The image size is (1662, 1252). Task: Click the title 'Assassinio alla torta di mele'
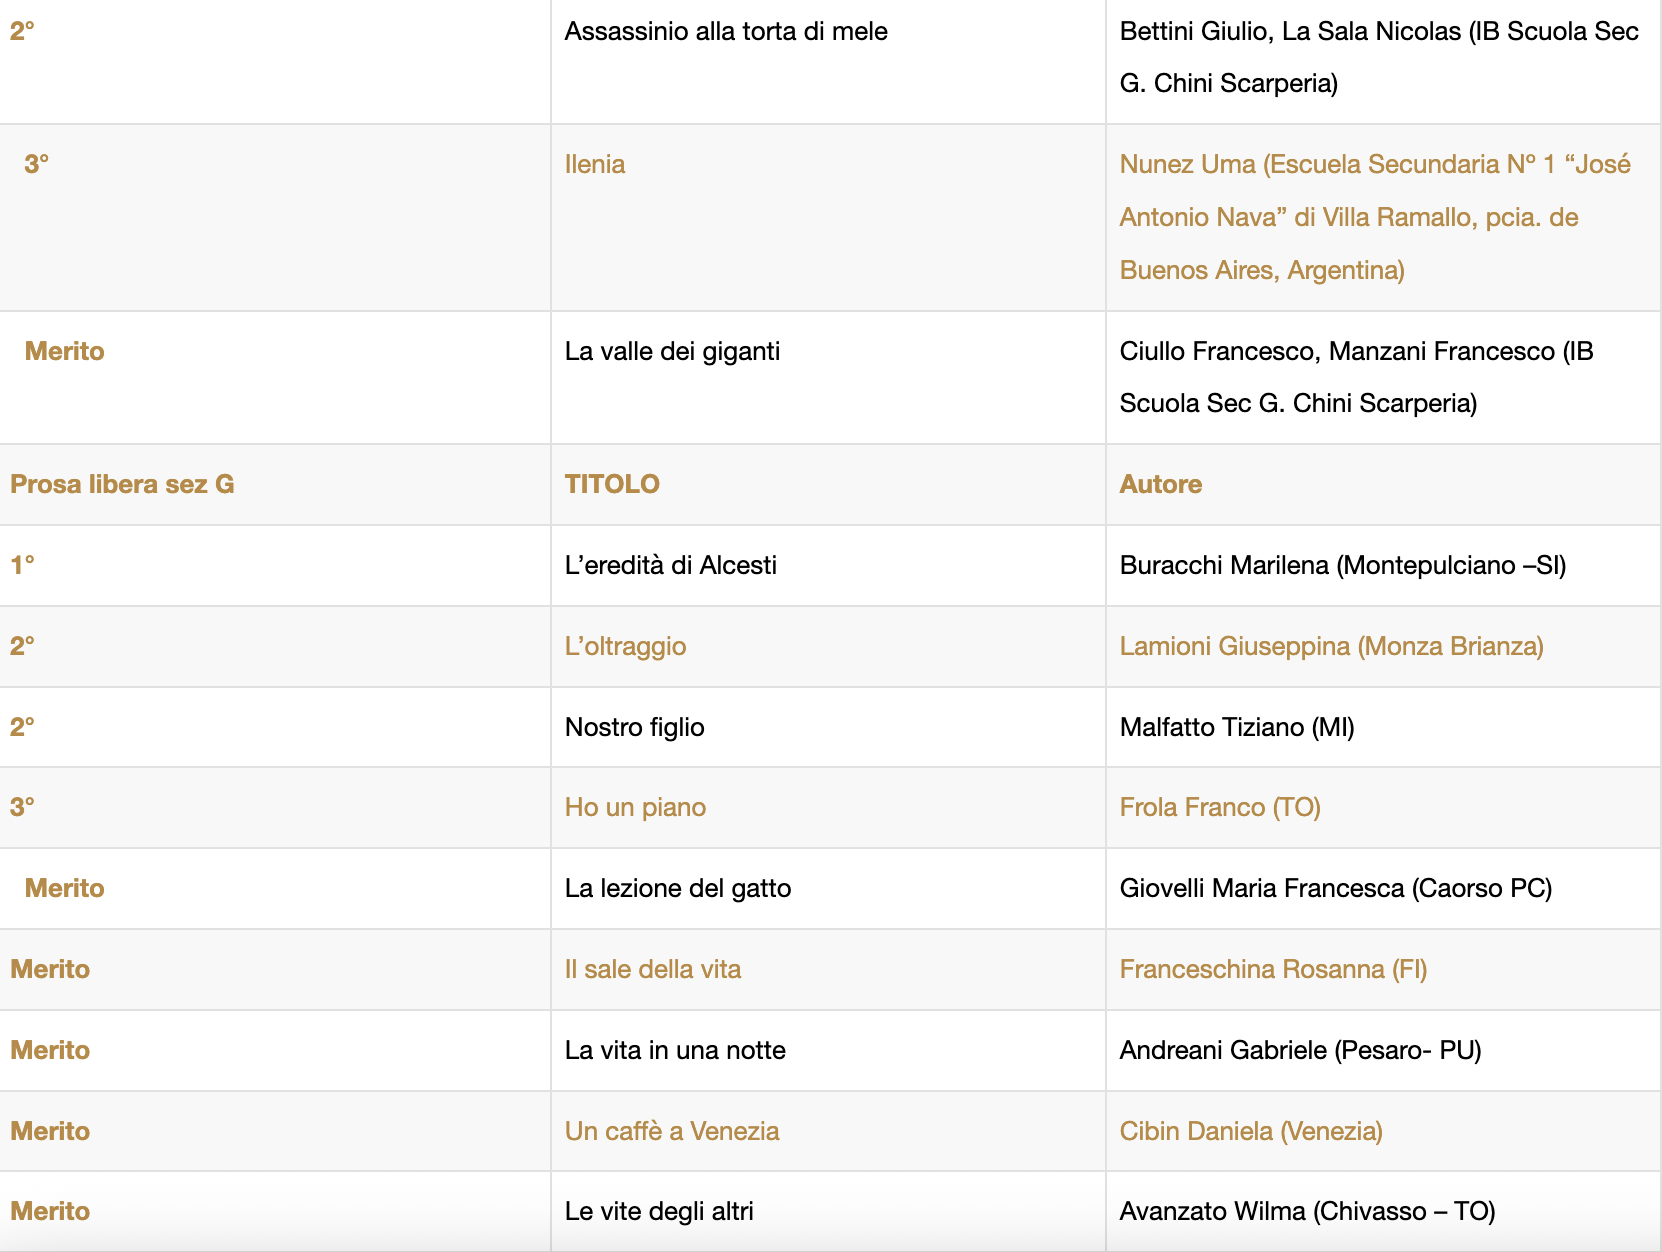[726, 31]
